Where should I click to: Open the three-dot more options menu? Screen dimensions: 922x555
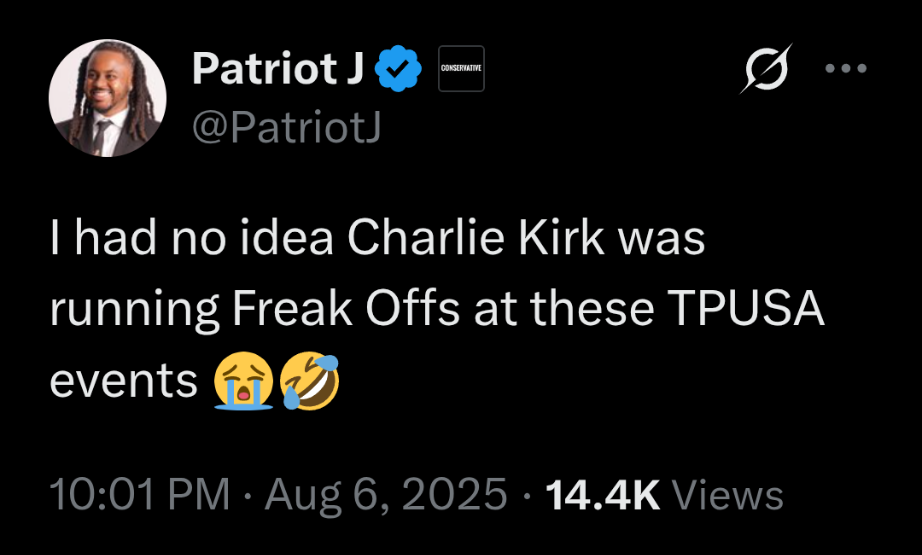(845, 69)
